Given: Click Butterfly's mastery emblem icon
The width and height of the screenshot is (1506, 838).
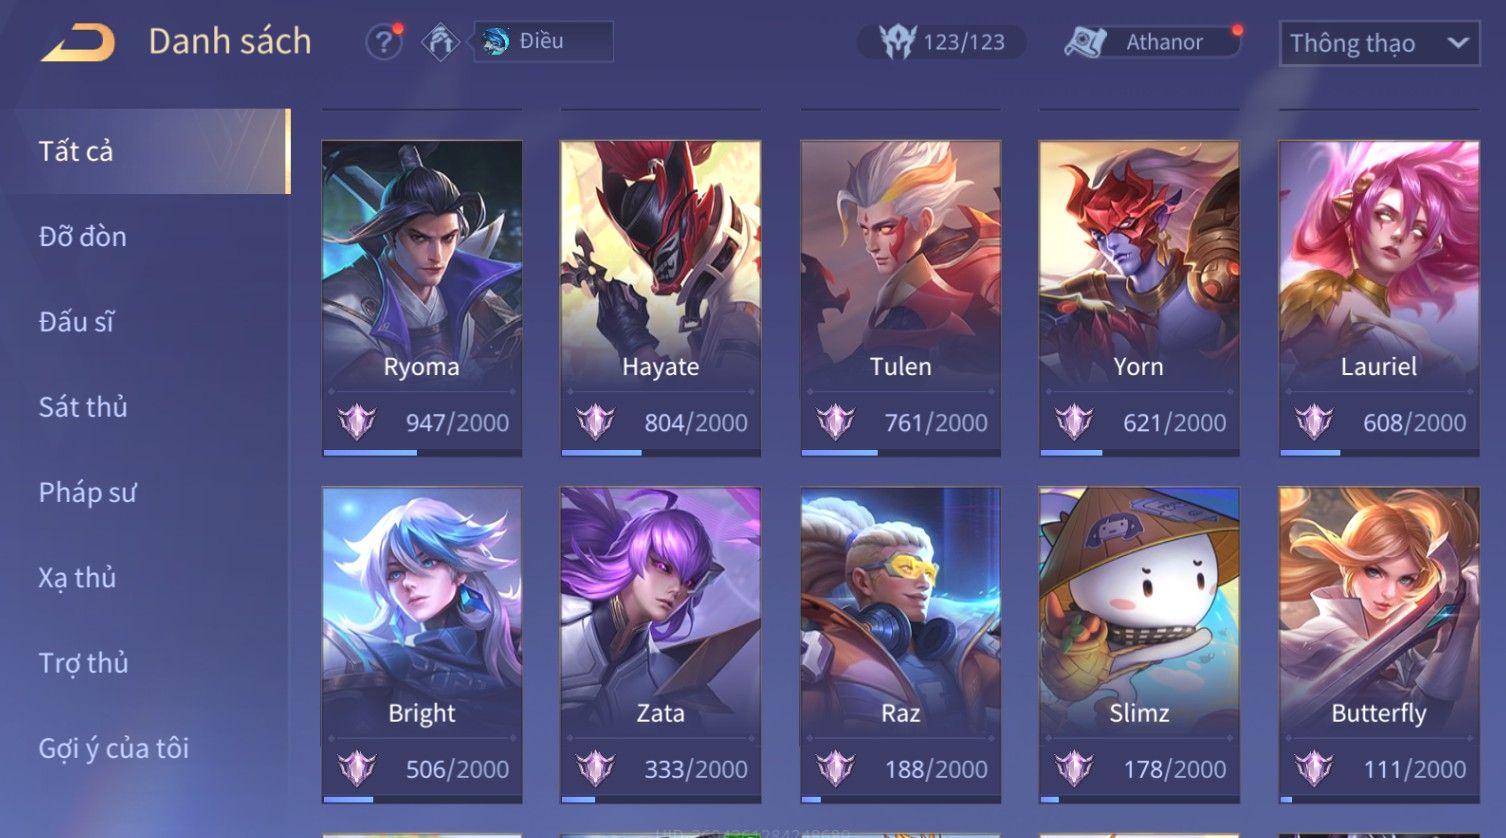Looking at the screenshot, I should click(x=1314, y=768).
